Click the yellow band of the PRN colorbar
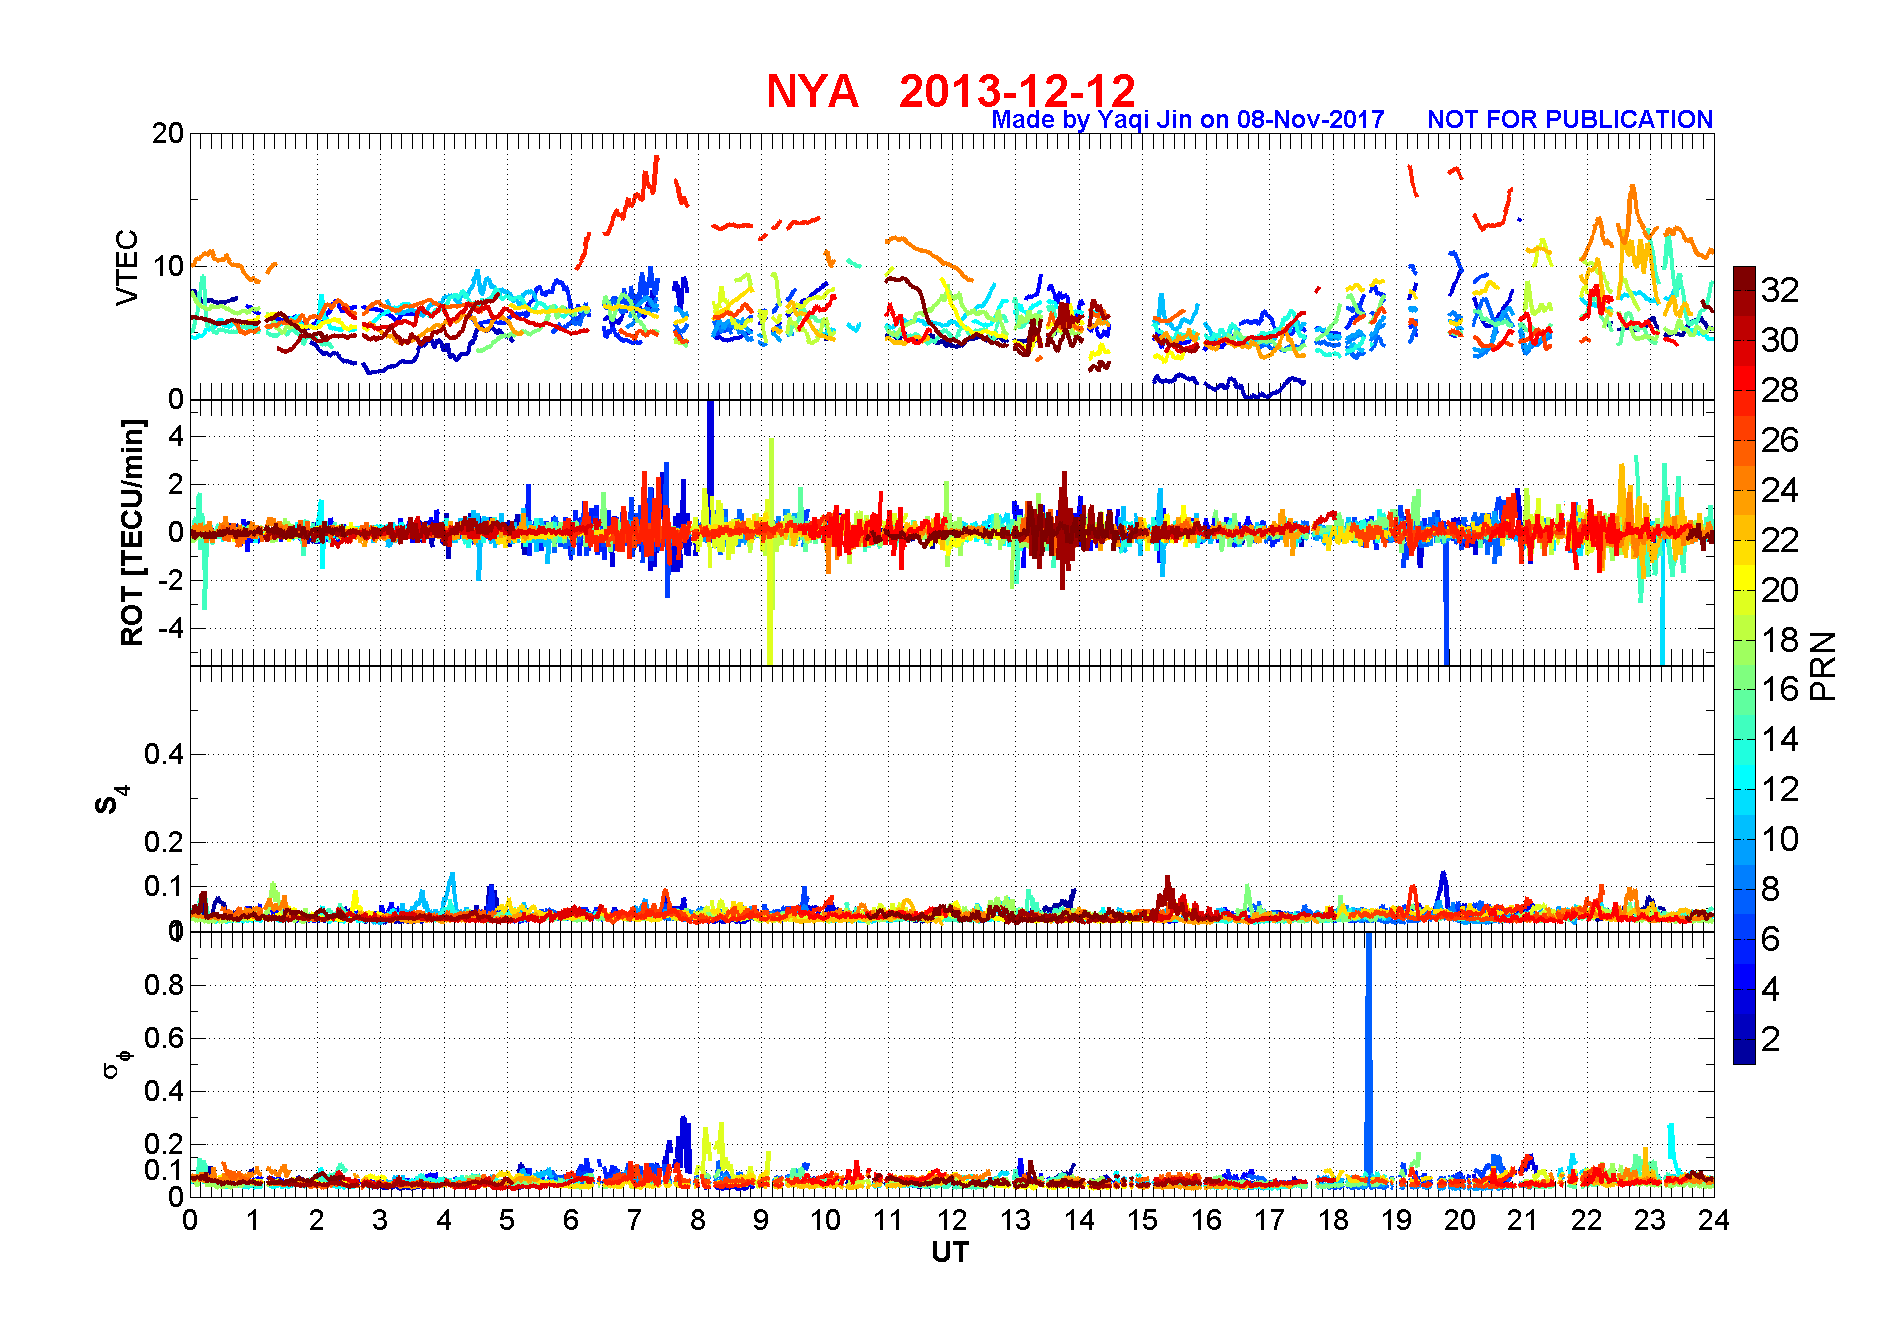1904x1330 pixels. point(1744,578)
